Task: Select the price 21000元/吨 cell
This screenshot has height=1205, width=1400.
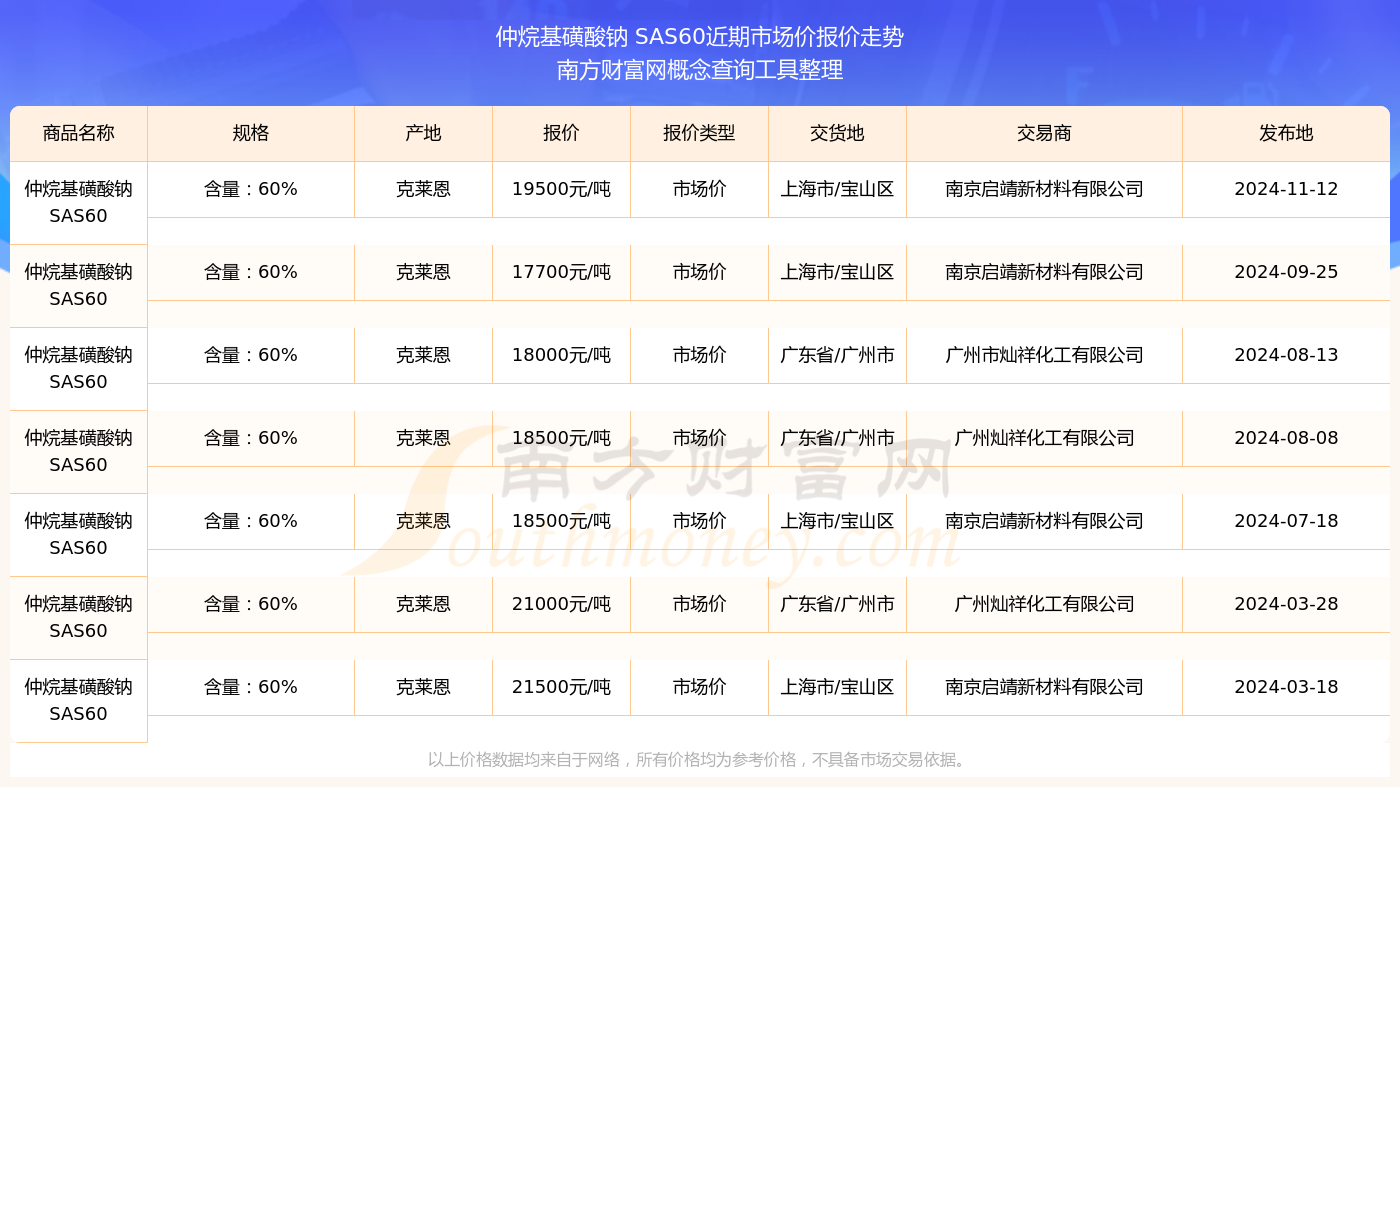Action: point(562,605)
